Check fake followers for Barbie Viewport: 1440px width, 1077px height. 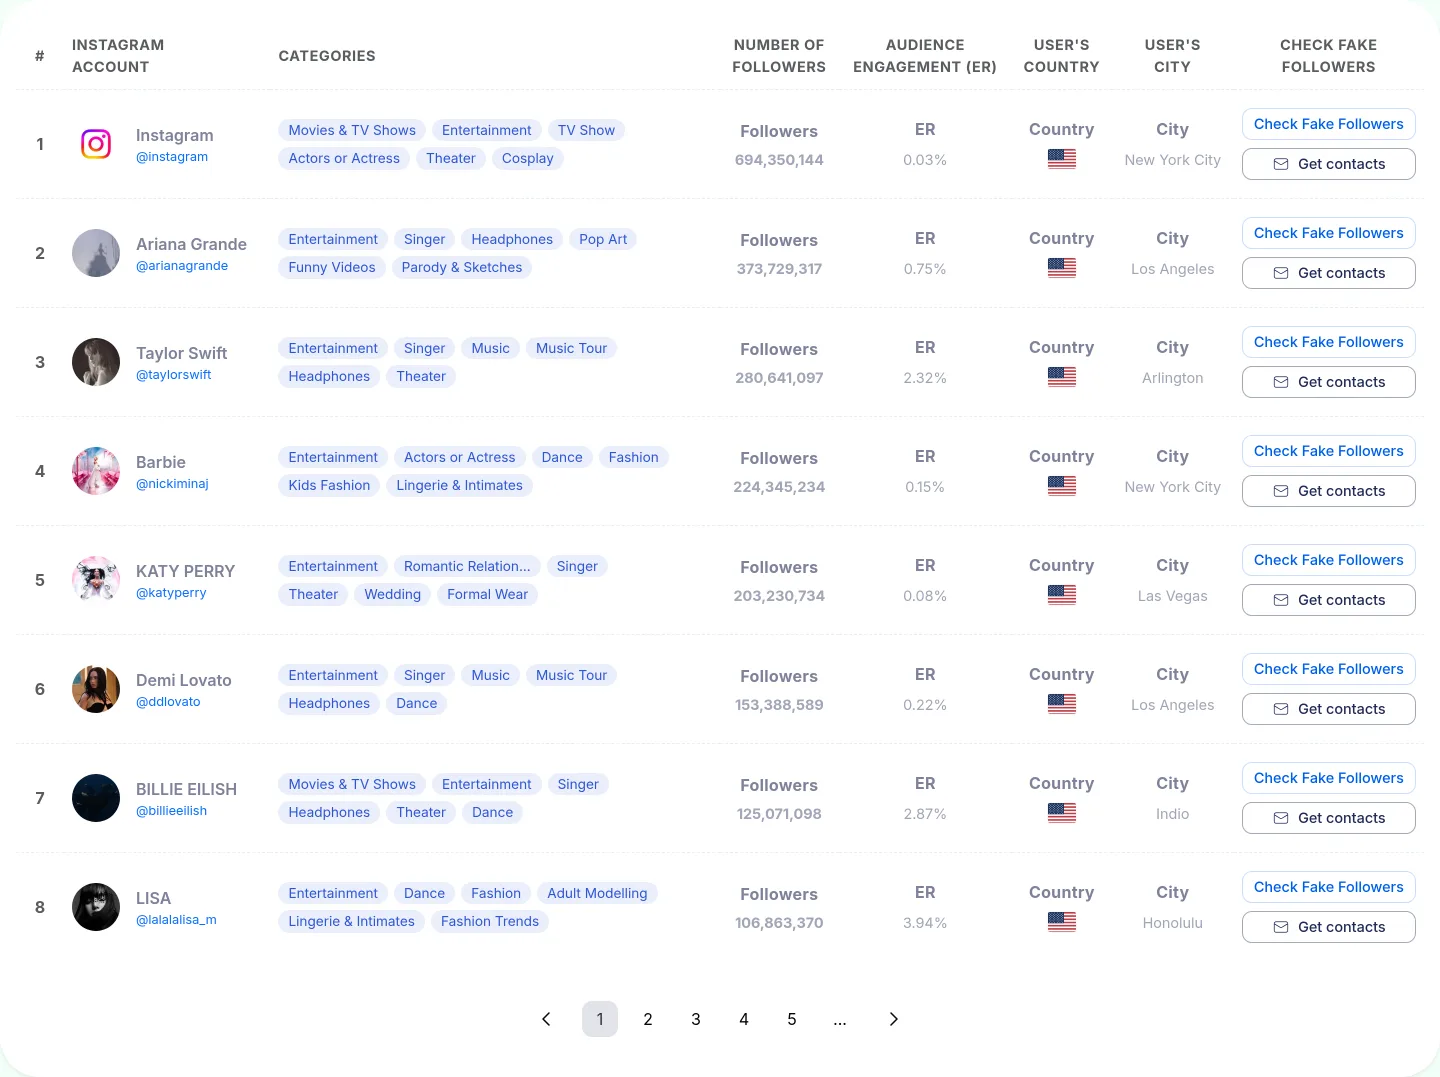click(1329, 451)
